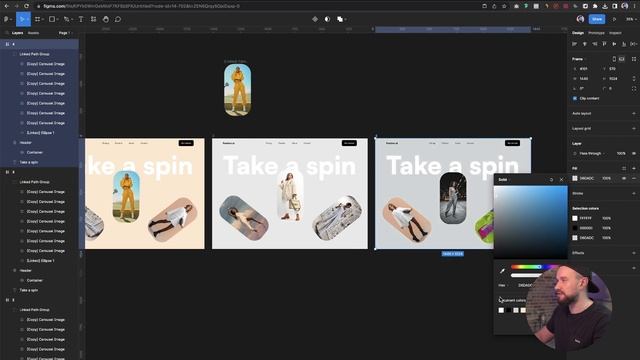The image size is (640, 360).
Task: Switch to the Layers tab
Action: (x=18, y=33)
